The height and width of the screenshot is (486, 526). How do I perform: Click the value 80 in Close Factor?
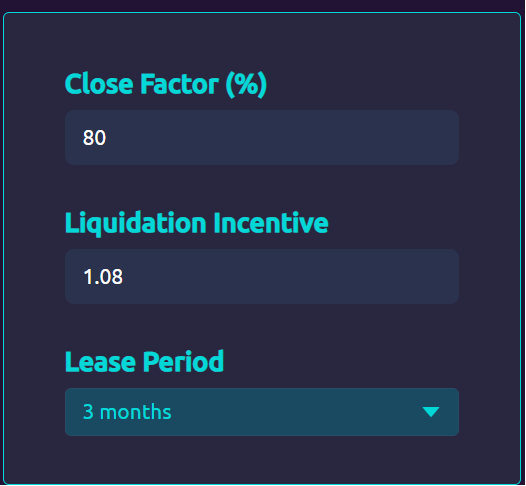pyautogui.click(x=94, y=138)
